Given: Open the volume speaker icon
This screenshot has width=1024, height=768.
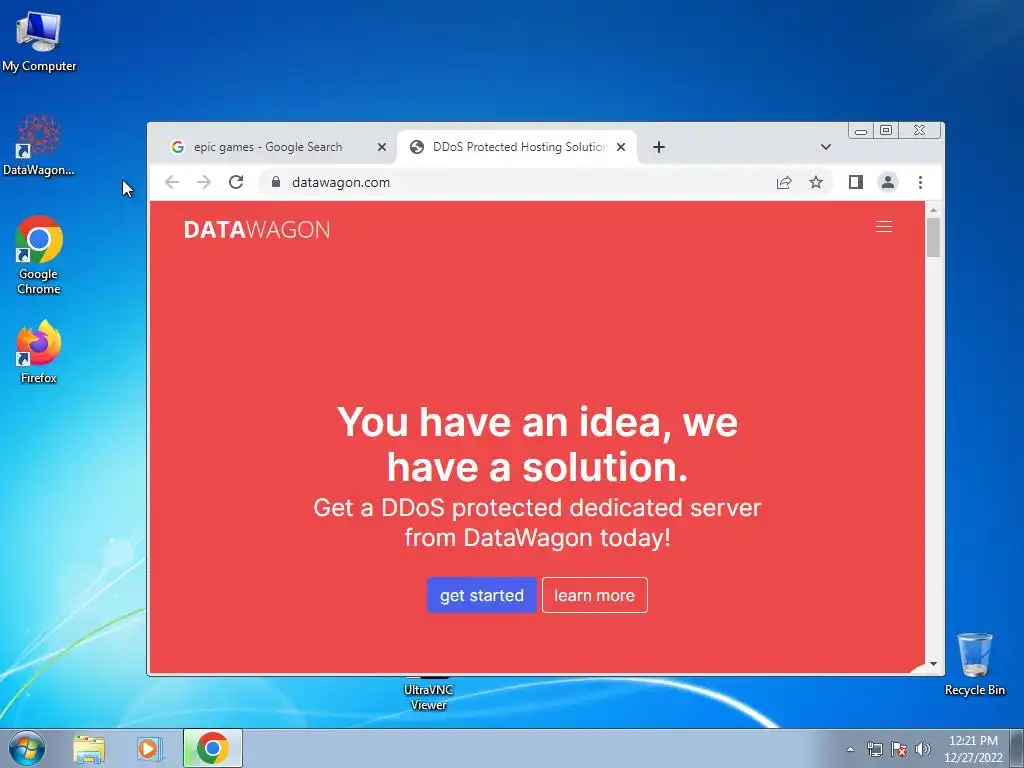Looking at the screenshot, I should [923, 749].
